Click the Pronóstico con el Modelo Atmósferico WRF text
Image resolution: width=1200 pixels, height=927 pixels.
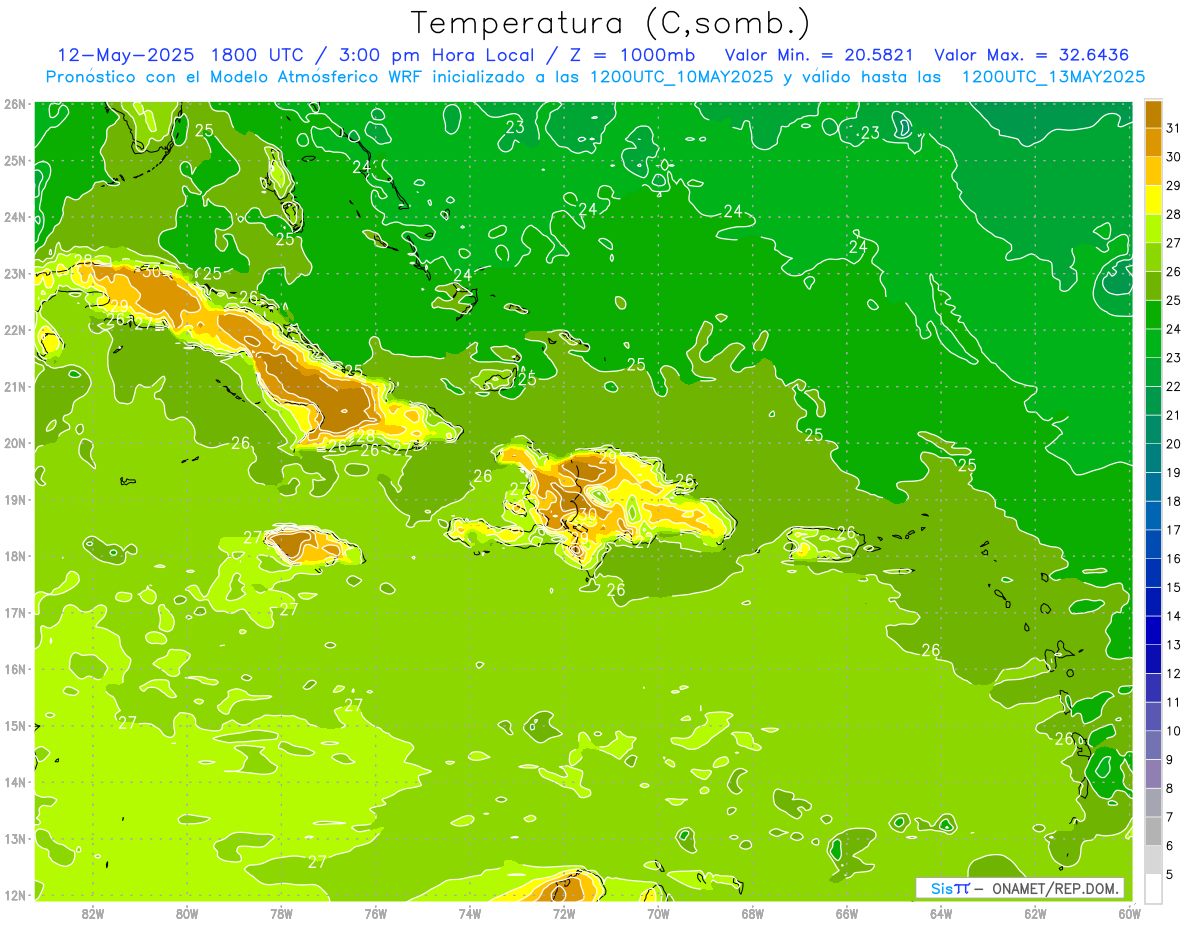tap(235, 77)
